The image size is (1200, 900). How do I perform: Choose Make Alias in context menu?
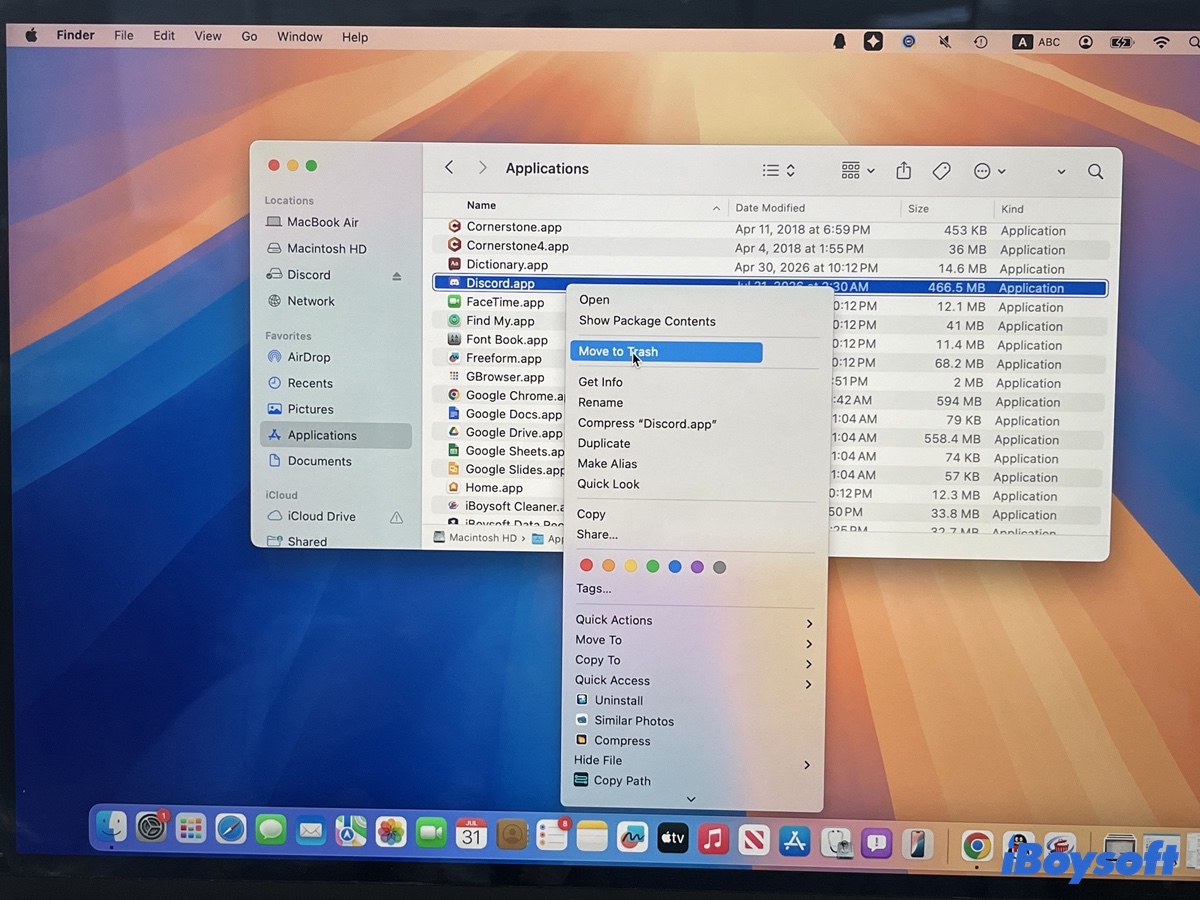tap(607, 463)
